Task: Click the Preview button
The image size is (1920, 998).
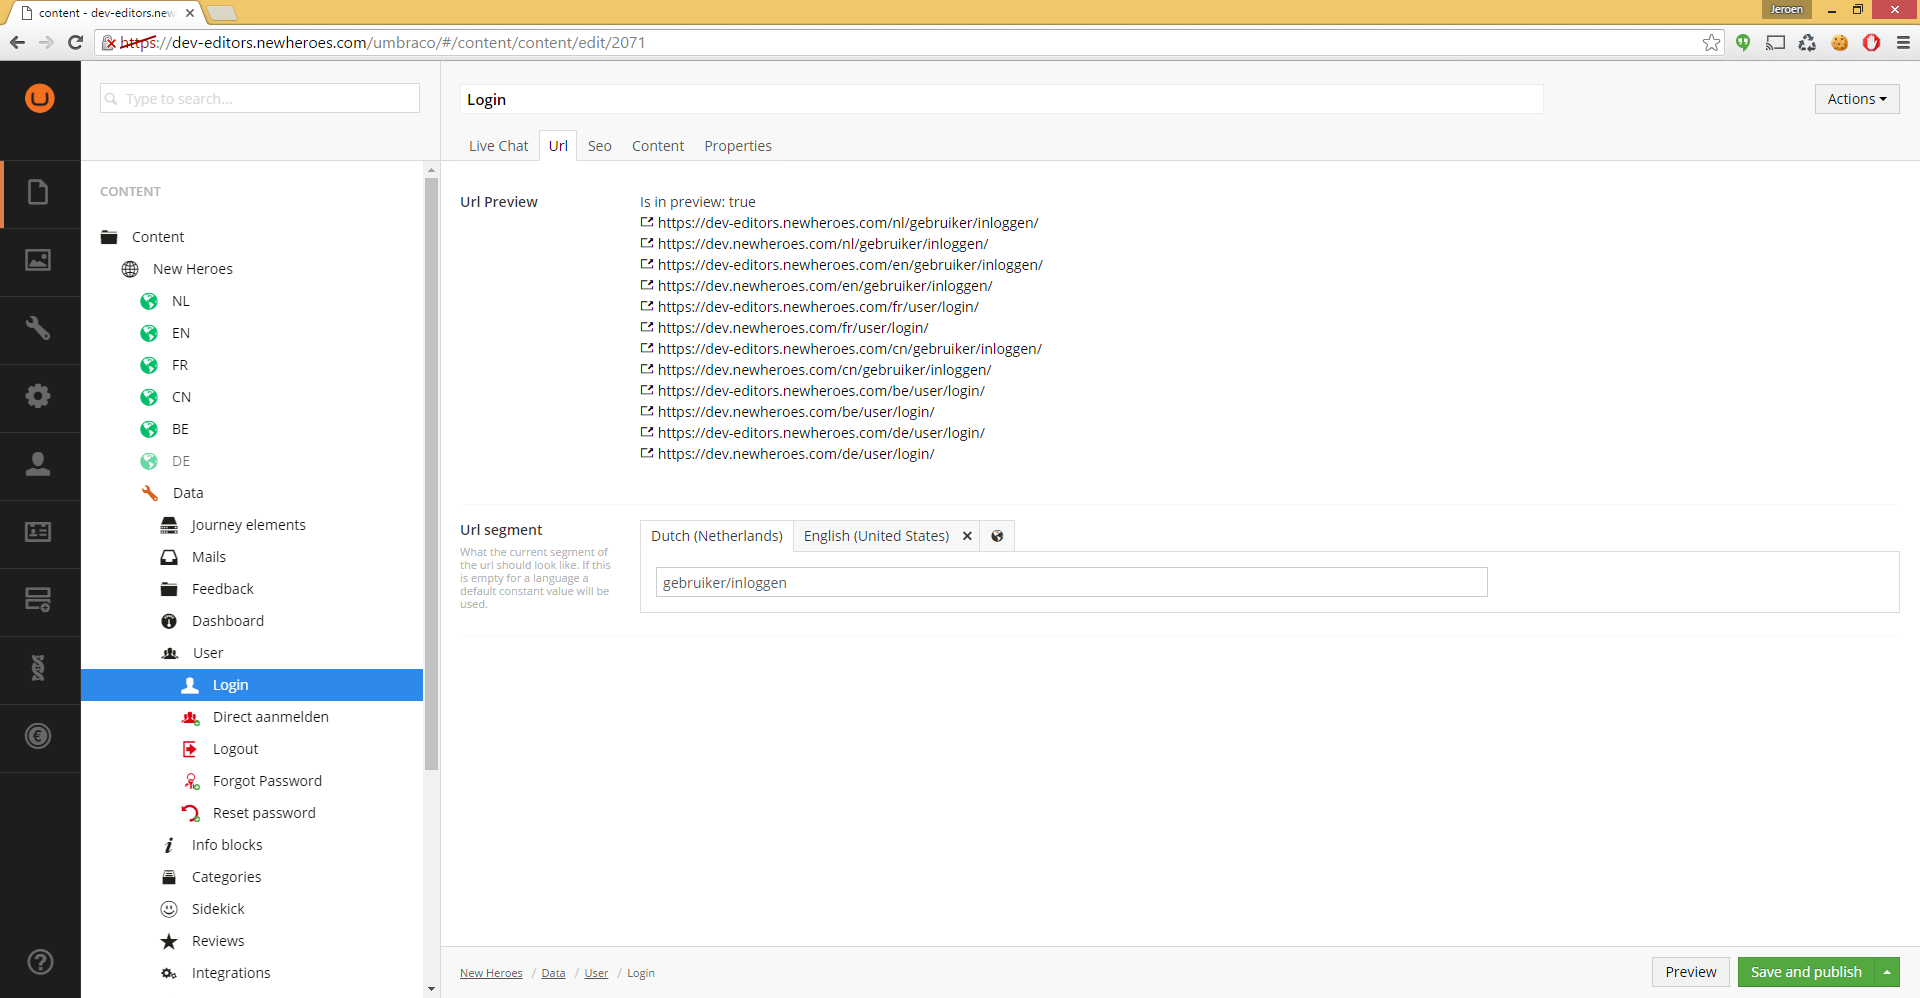Action: pos(1690,972)
